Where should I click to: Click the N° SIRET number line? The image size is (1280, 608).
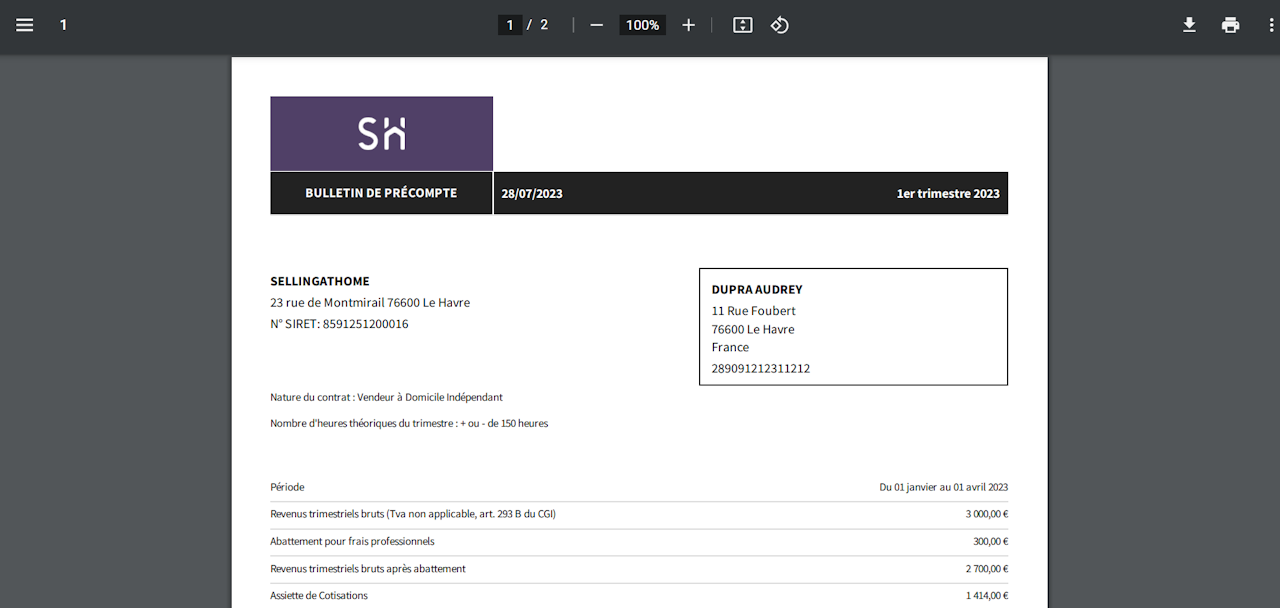click(339, 324)
